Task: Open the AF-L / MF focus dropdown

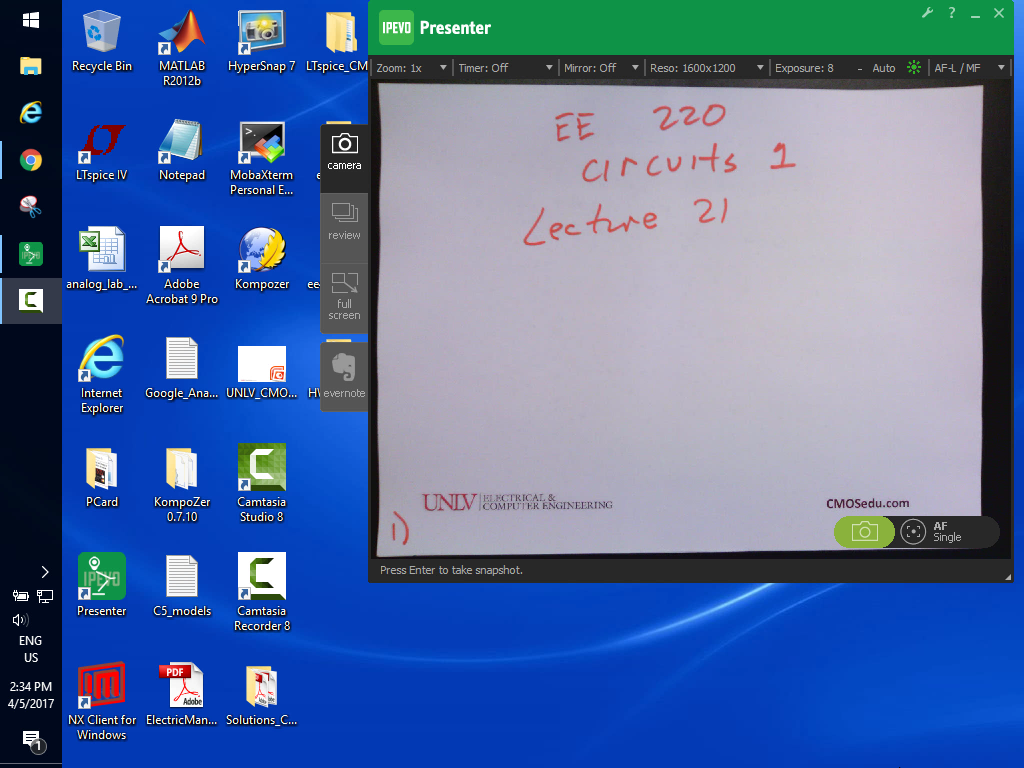Action: [x=969, y=68]
